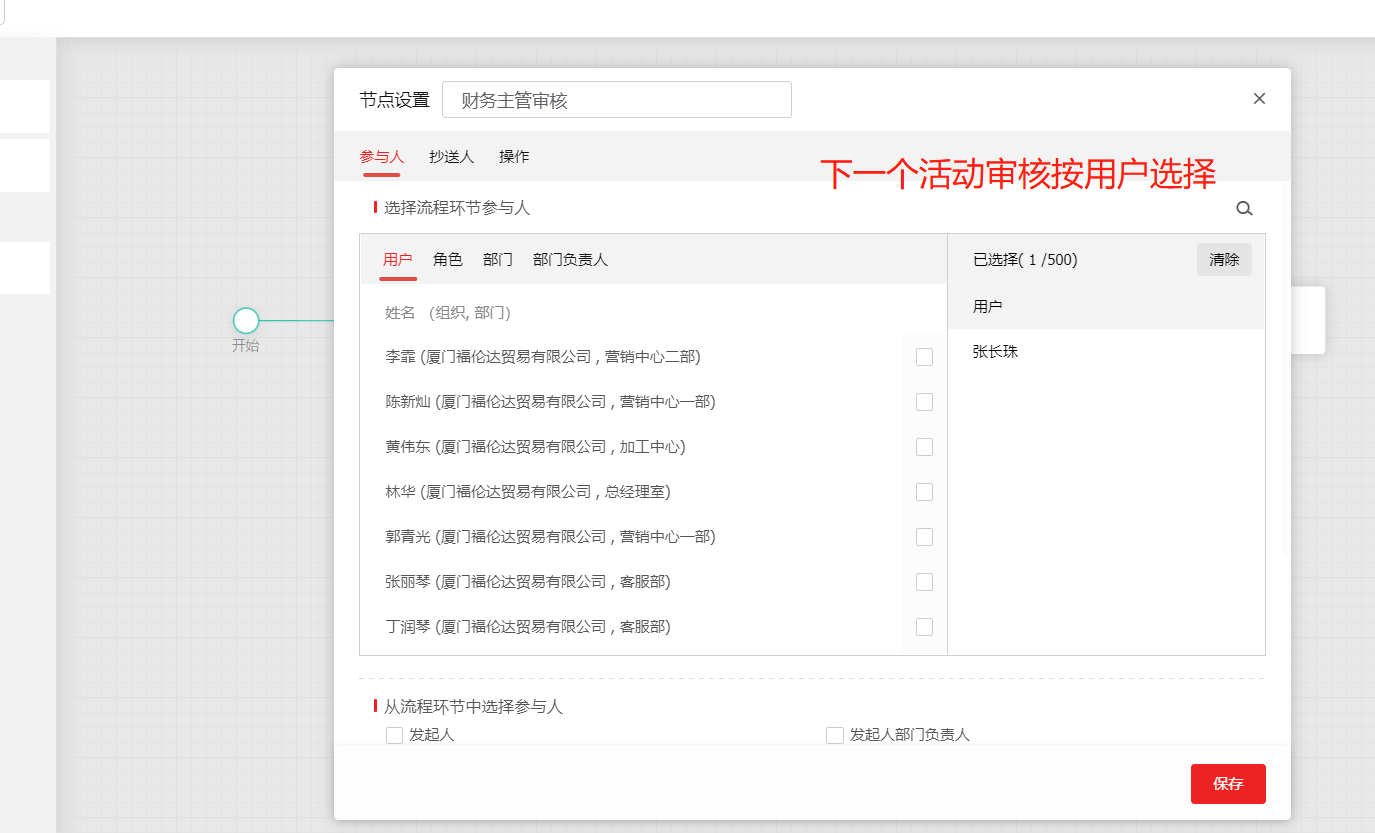
Task: Edit the node name field 财务主管审核
Action: (x=617, y=99)
